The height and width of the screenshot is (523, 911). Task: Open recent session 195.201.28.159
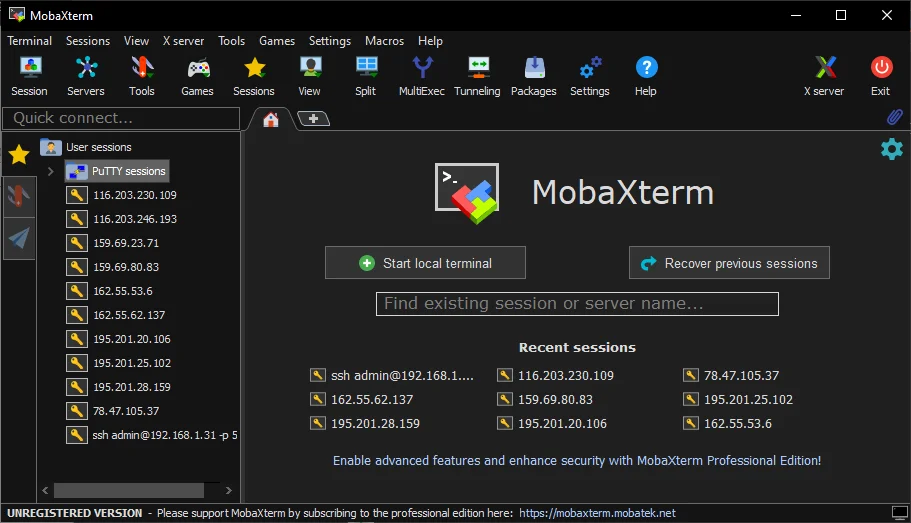point(365,424)
